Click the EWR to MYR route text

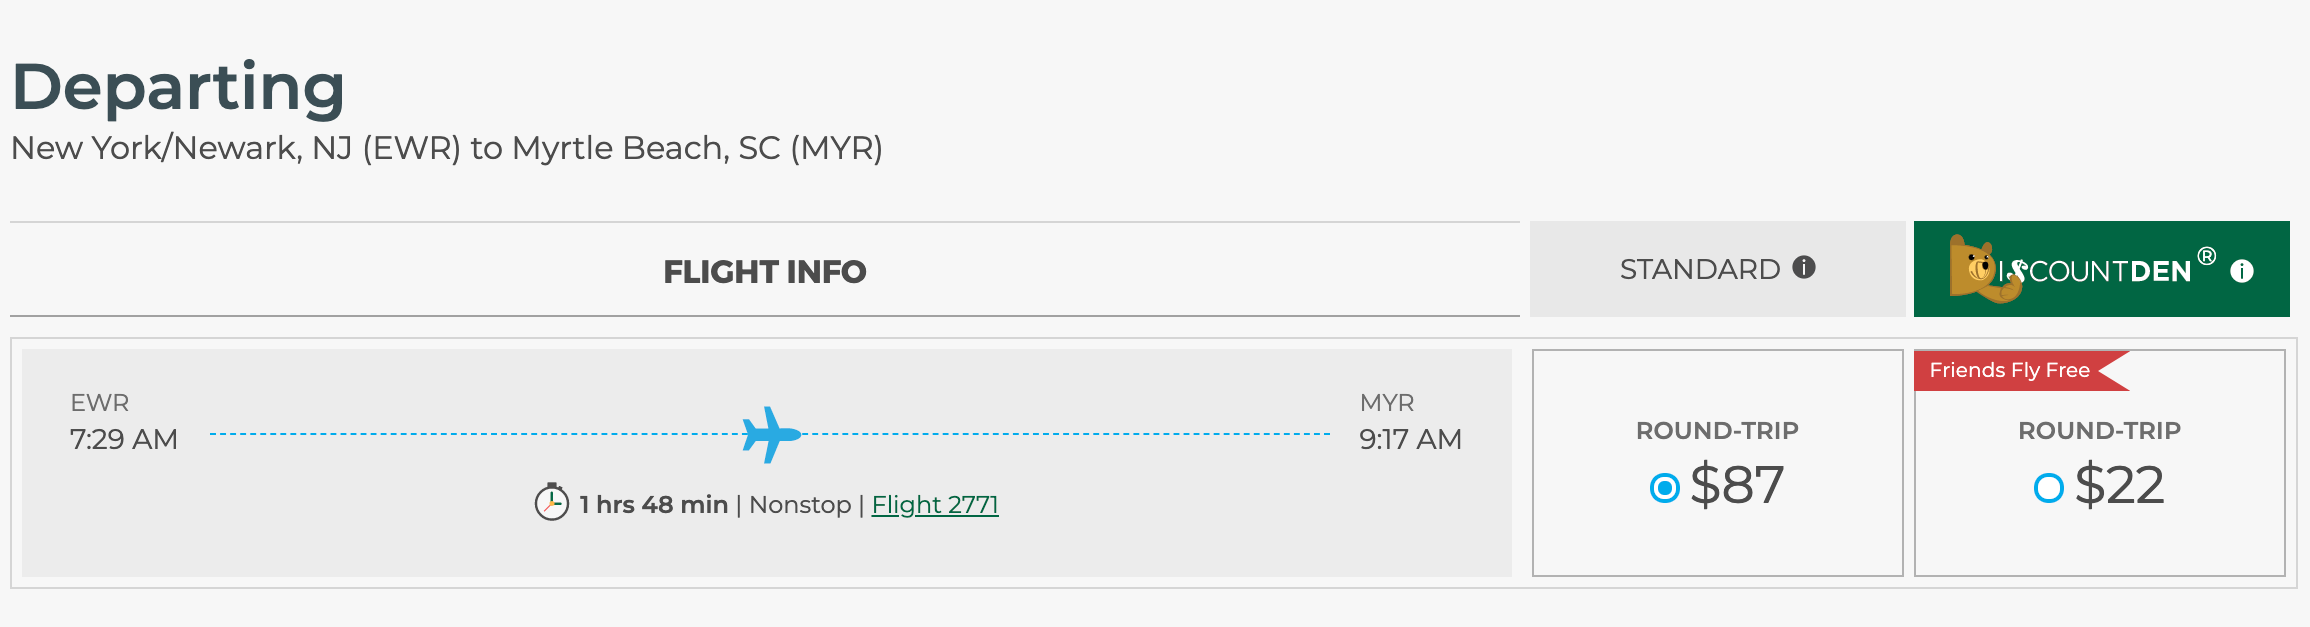(x=446, y=148)
